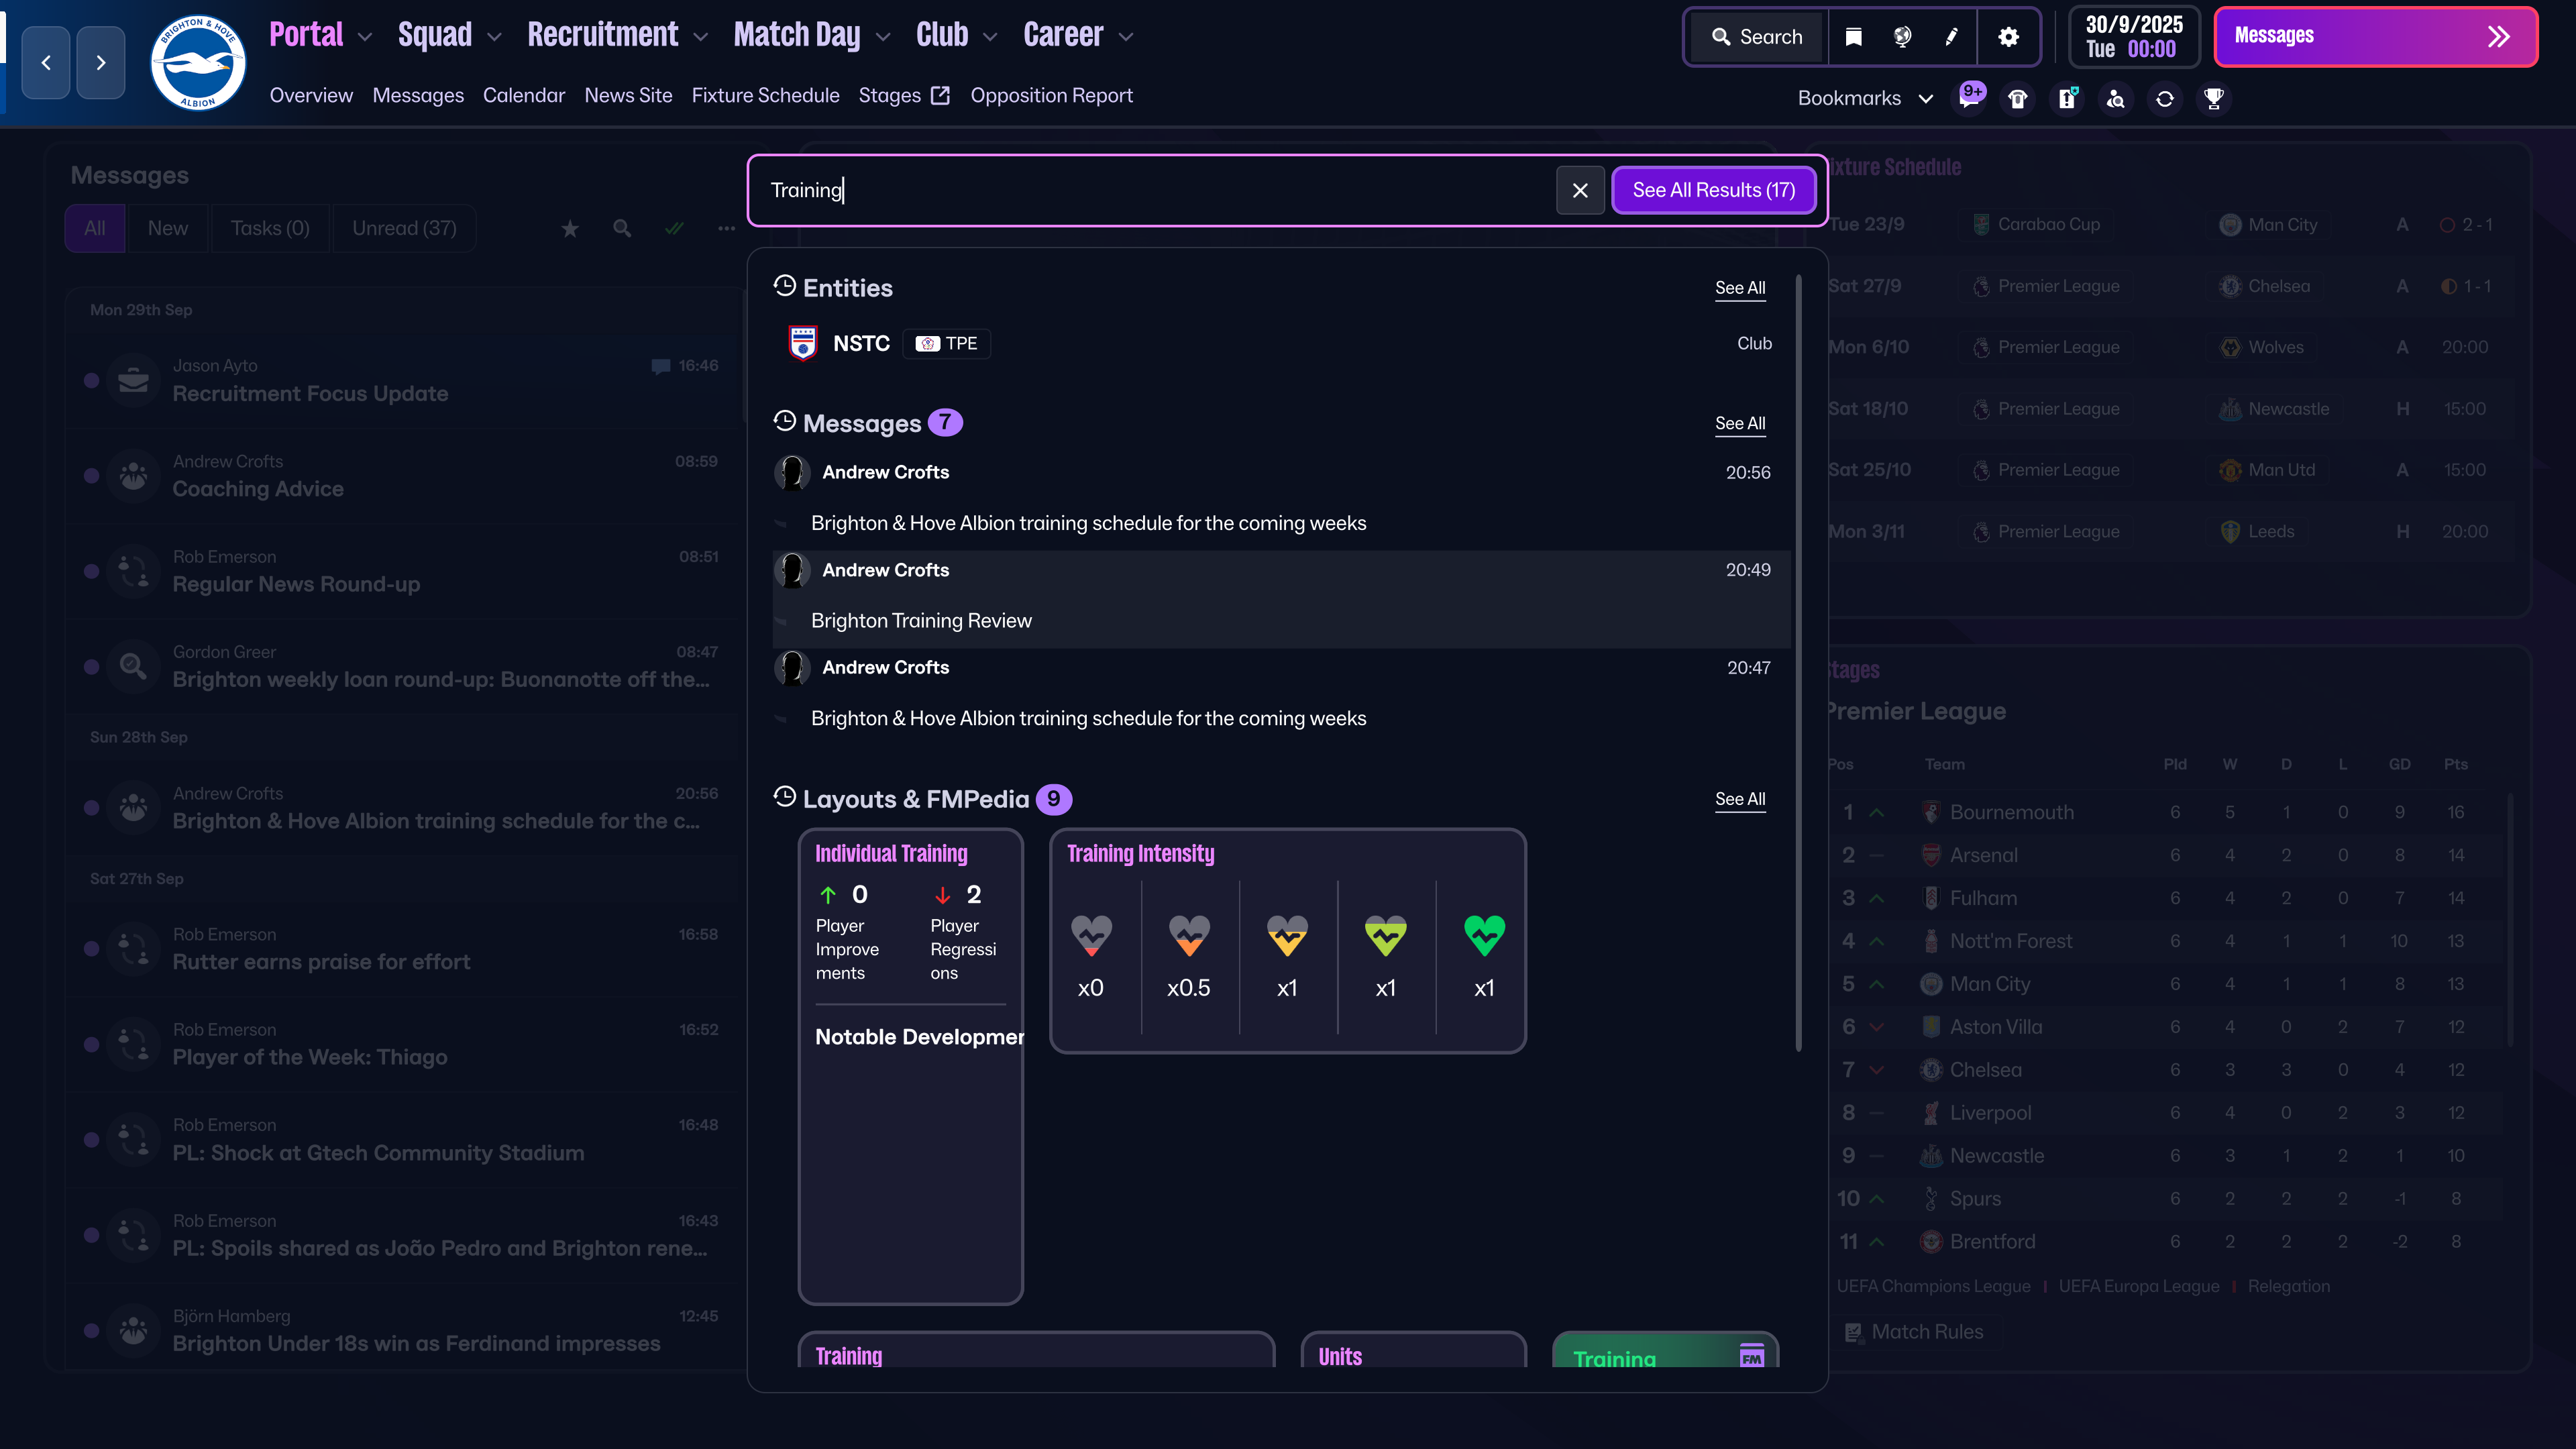Click See All Results (17) button

1713,190
